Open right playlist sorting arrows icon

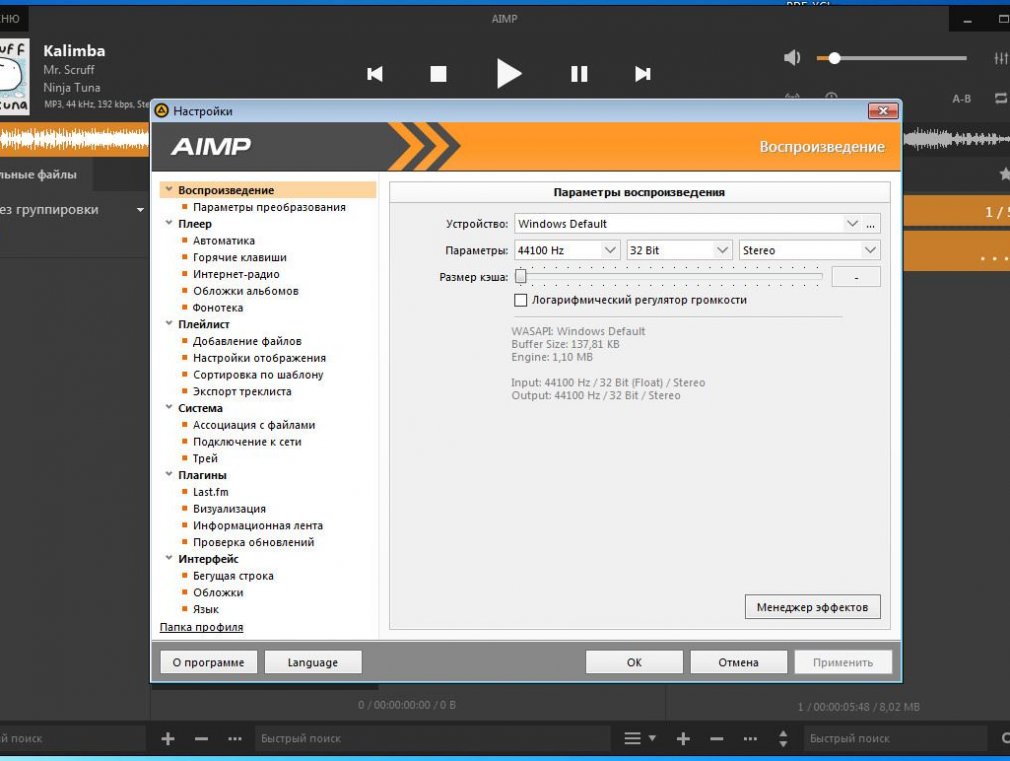coord(783,738)
